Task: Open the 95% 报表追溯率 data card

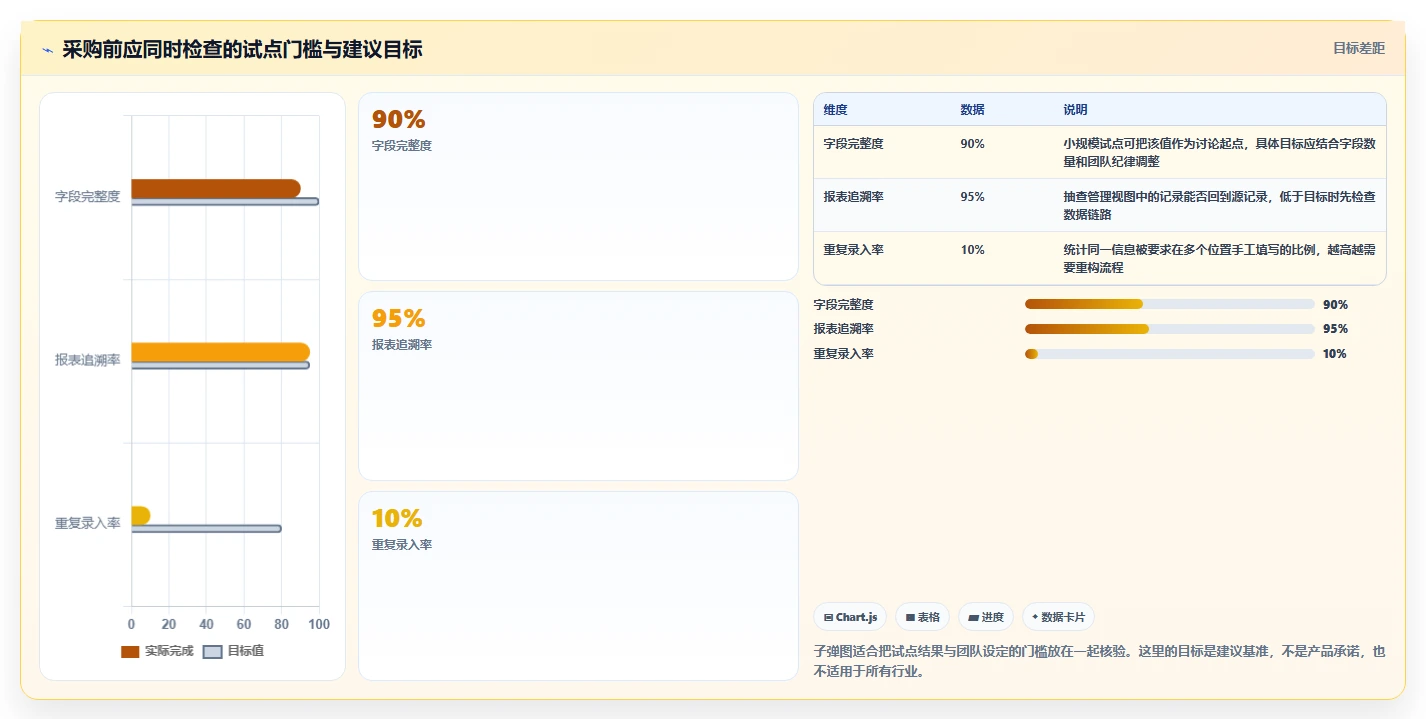Action: pos(578,386)
